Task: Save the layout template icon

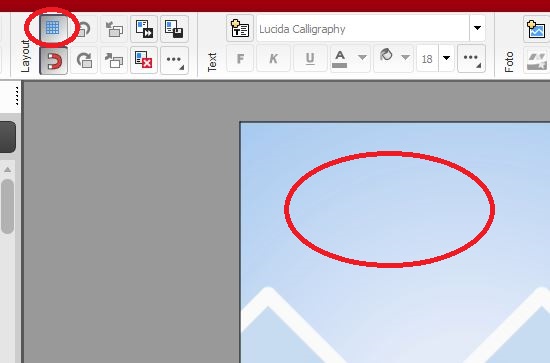Action: point(174,29)
